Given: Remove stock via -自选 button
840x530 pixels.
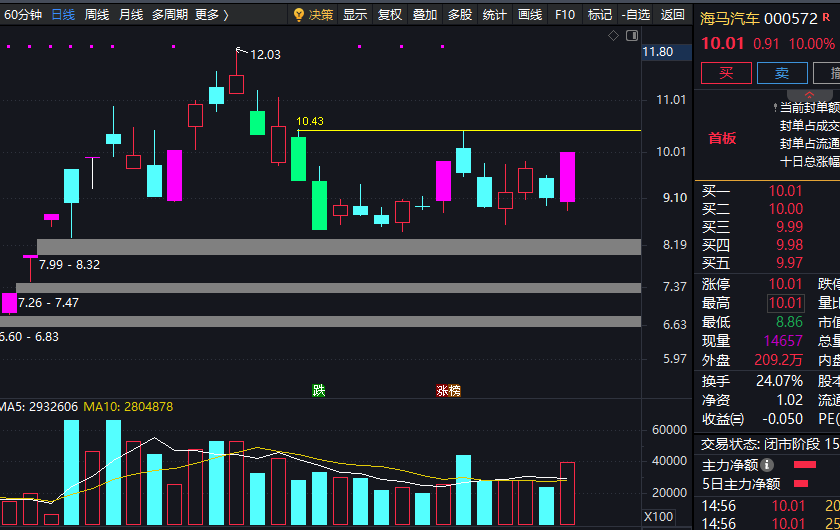Looking at the screenshot, I should coord(636,14).
